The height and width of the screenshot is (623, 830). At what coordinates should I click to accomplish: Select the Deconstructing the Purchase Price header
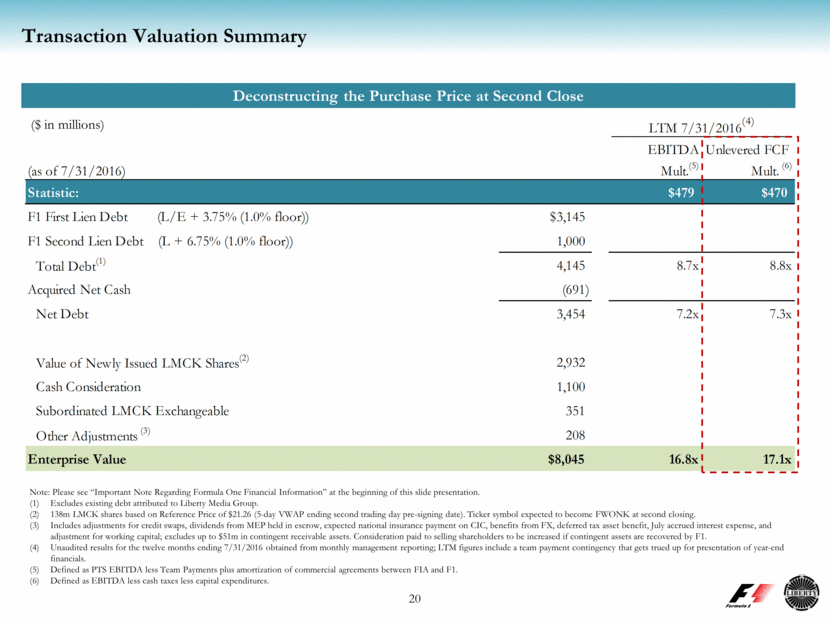[409, 96]
